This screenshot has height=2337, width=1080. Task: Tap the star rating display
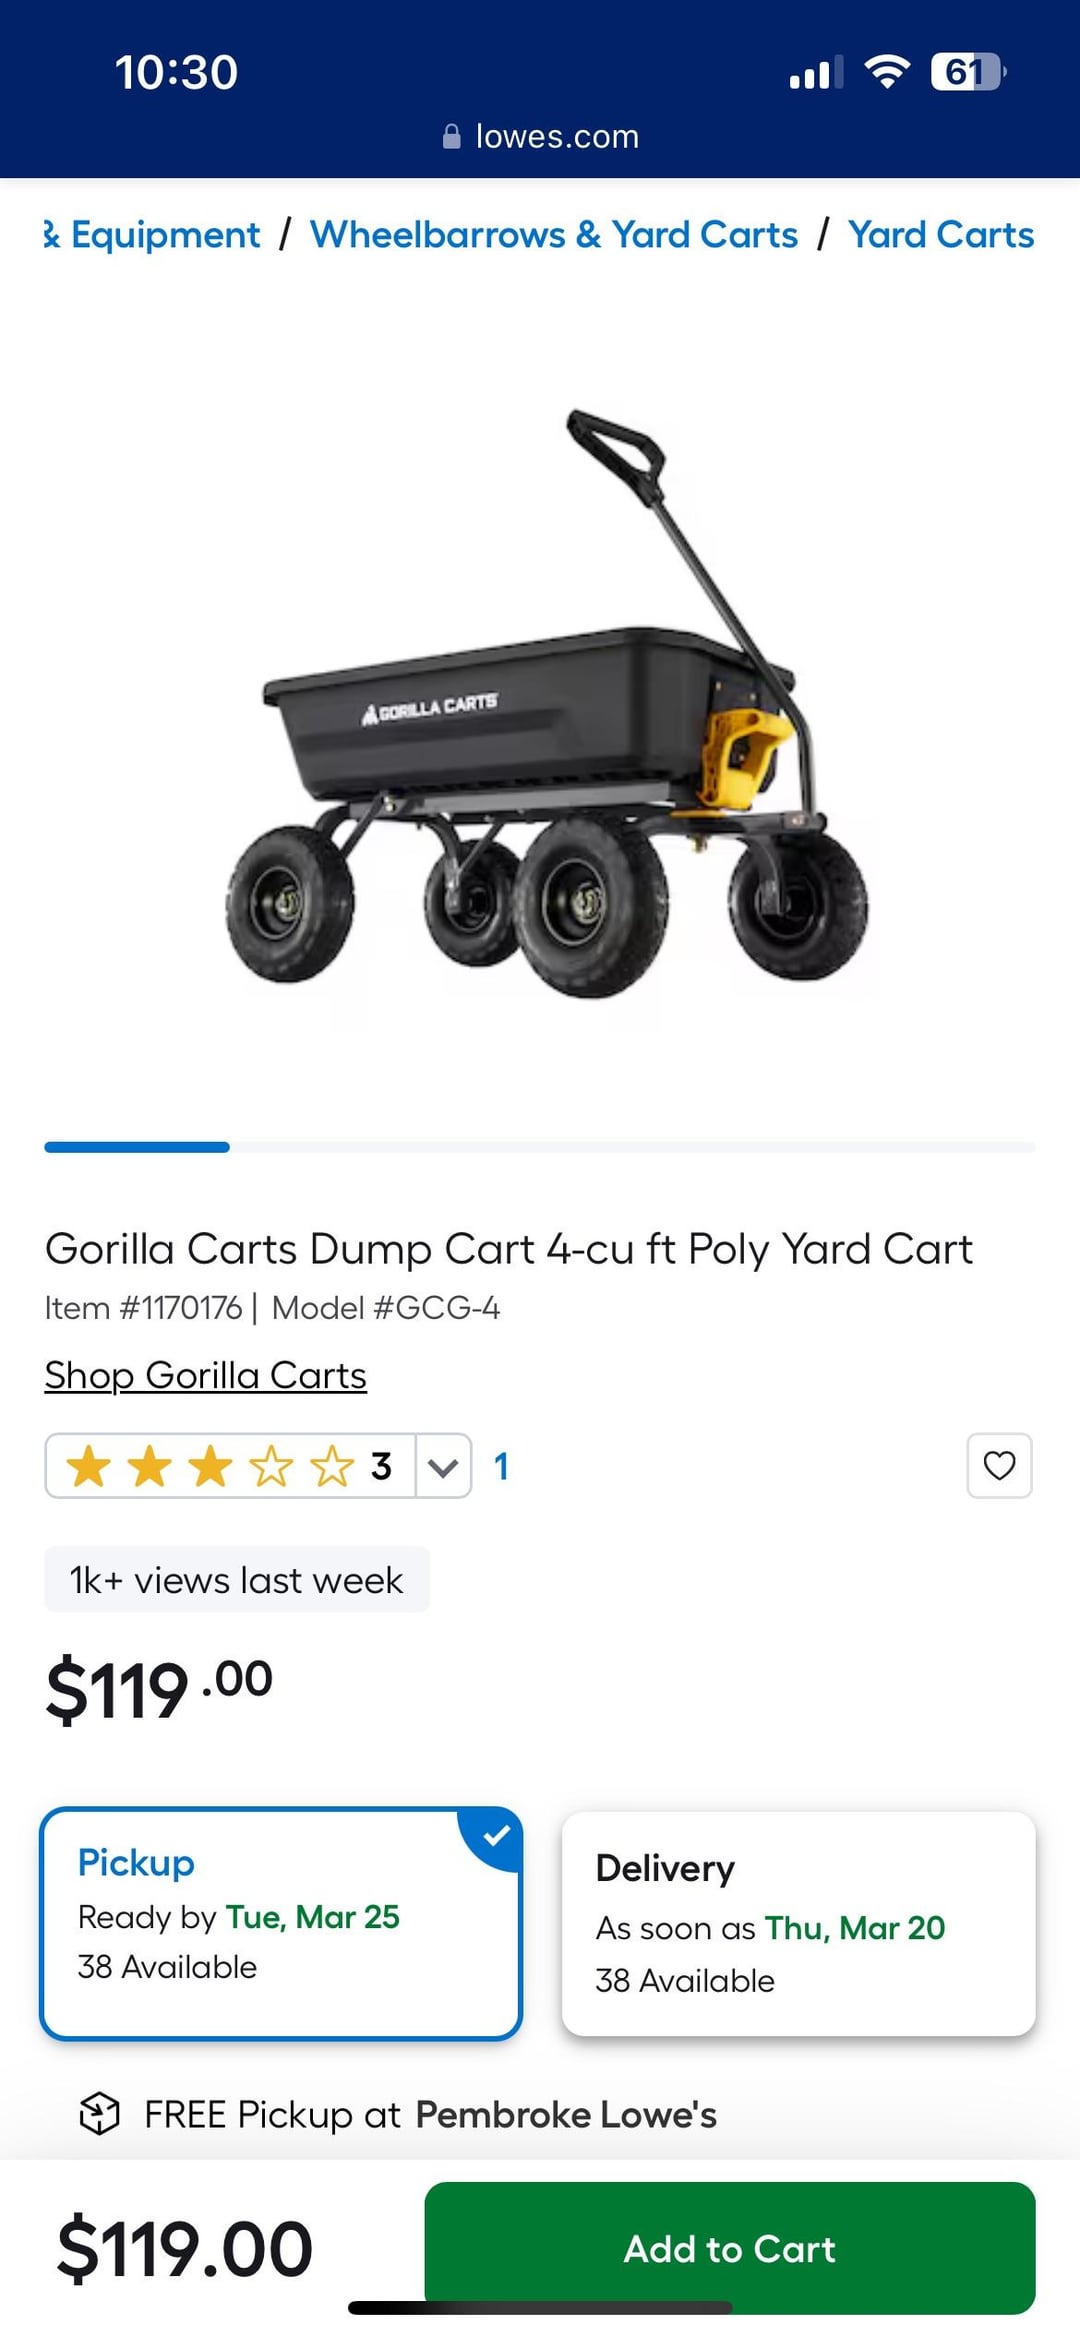229,1466
